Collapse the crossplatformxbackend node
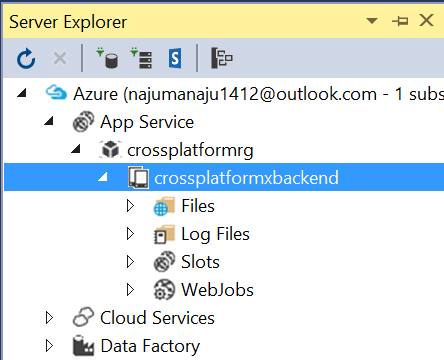444x360 pixels. coord(103,177)
